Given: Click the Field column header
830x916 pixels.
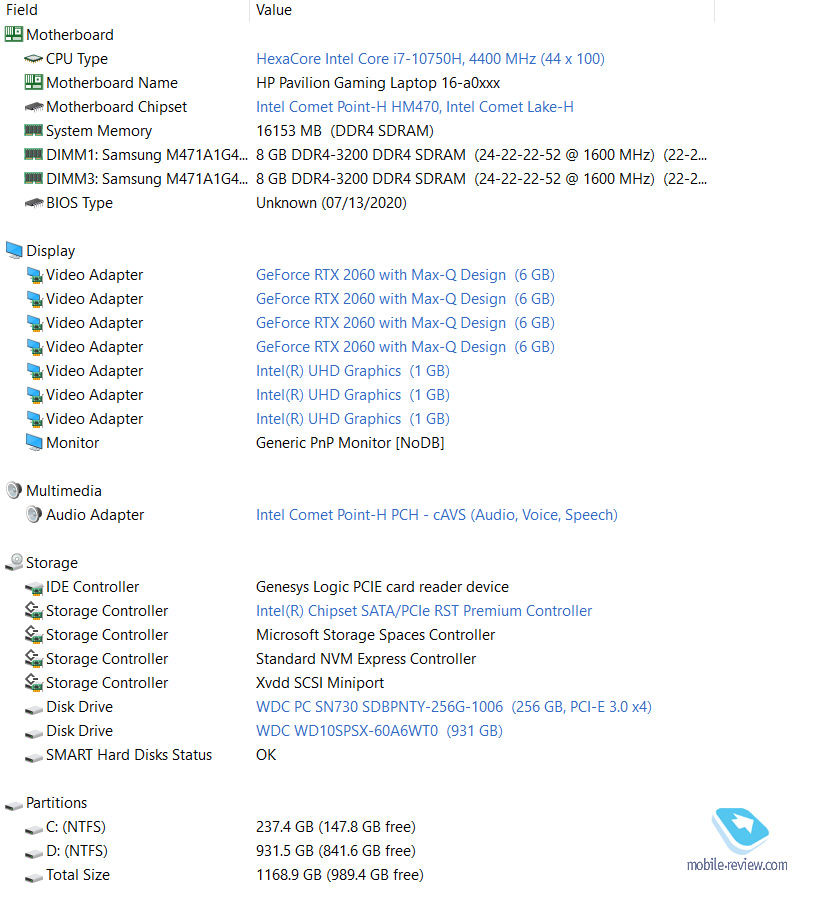Looking at the screenshot, I should click(22, 10).
